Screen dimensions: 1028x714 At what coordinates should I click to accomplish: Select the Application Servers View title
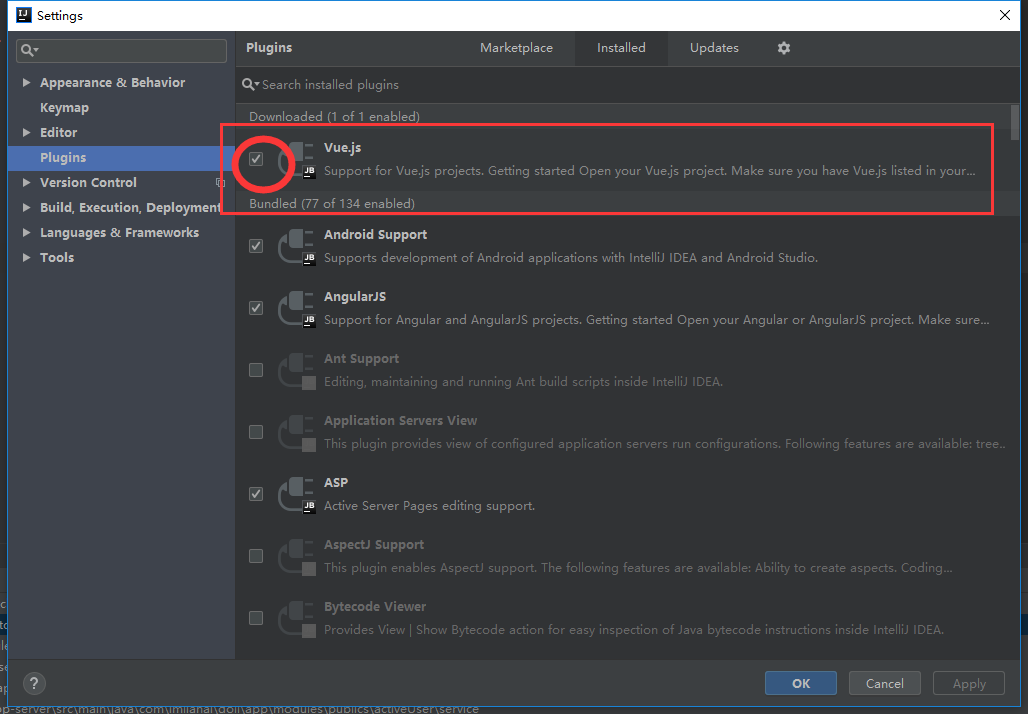[401, 420]
